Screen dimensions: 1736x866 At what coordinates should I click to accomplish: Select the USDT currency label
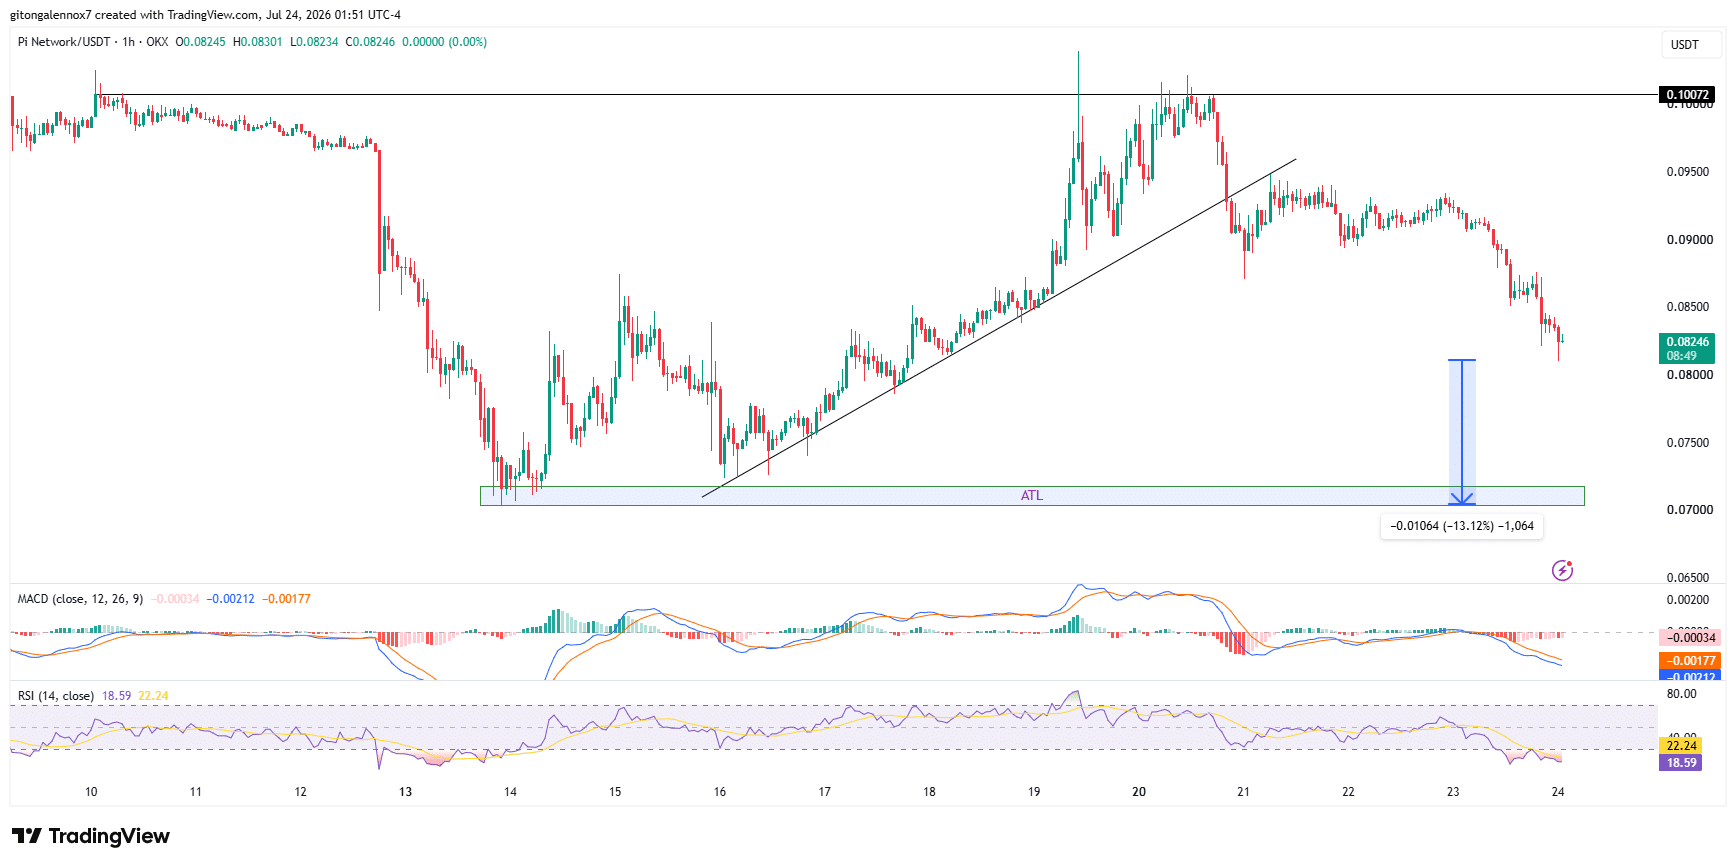click(1685, 44)
